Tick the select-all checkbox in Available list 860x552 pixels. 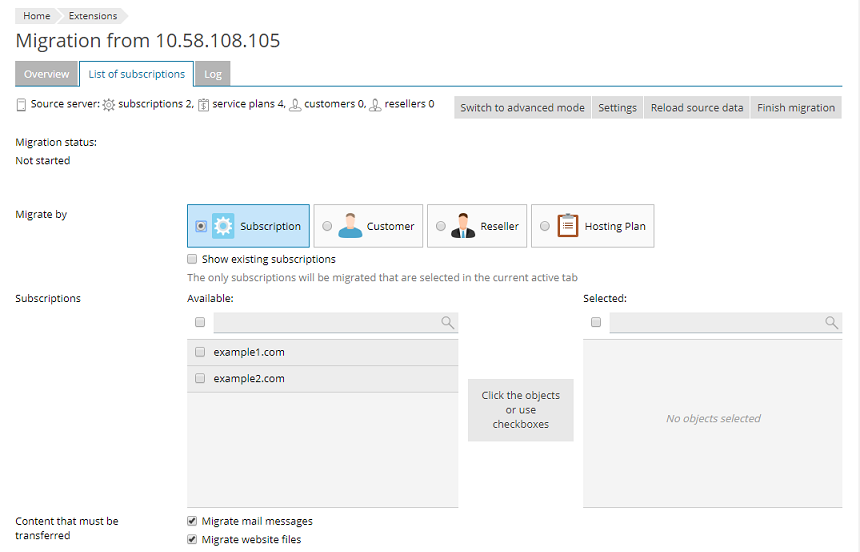(200, 323)
